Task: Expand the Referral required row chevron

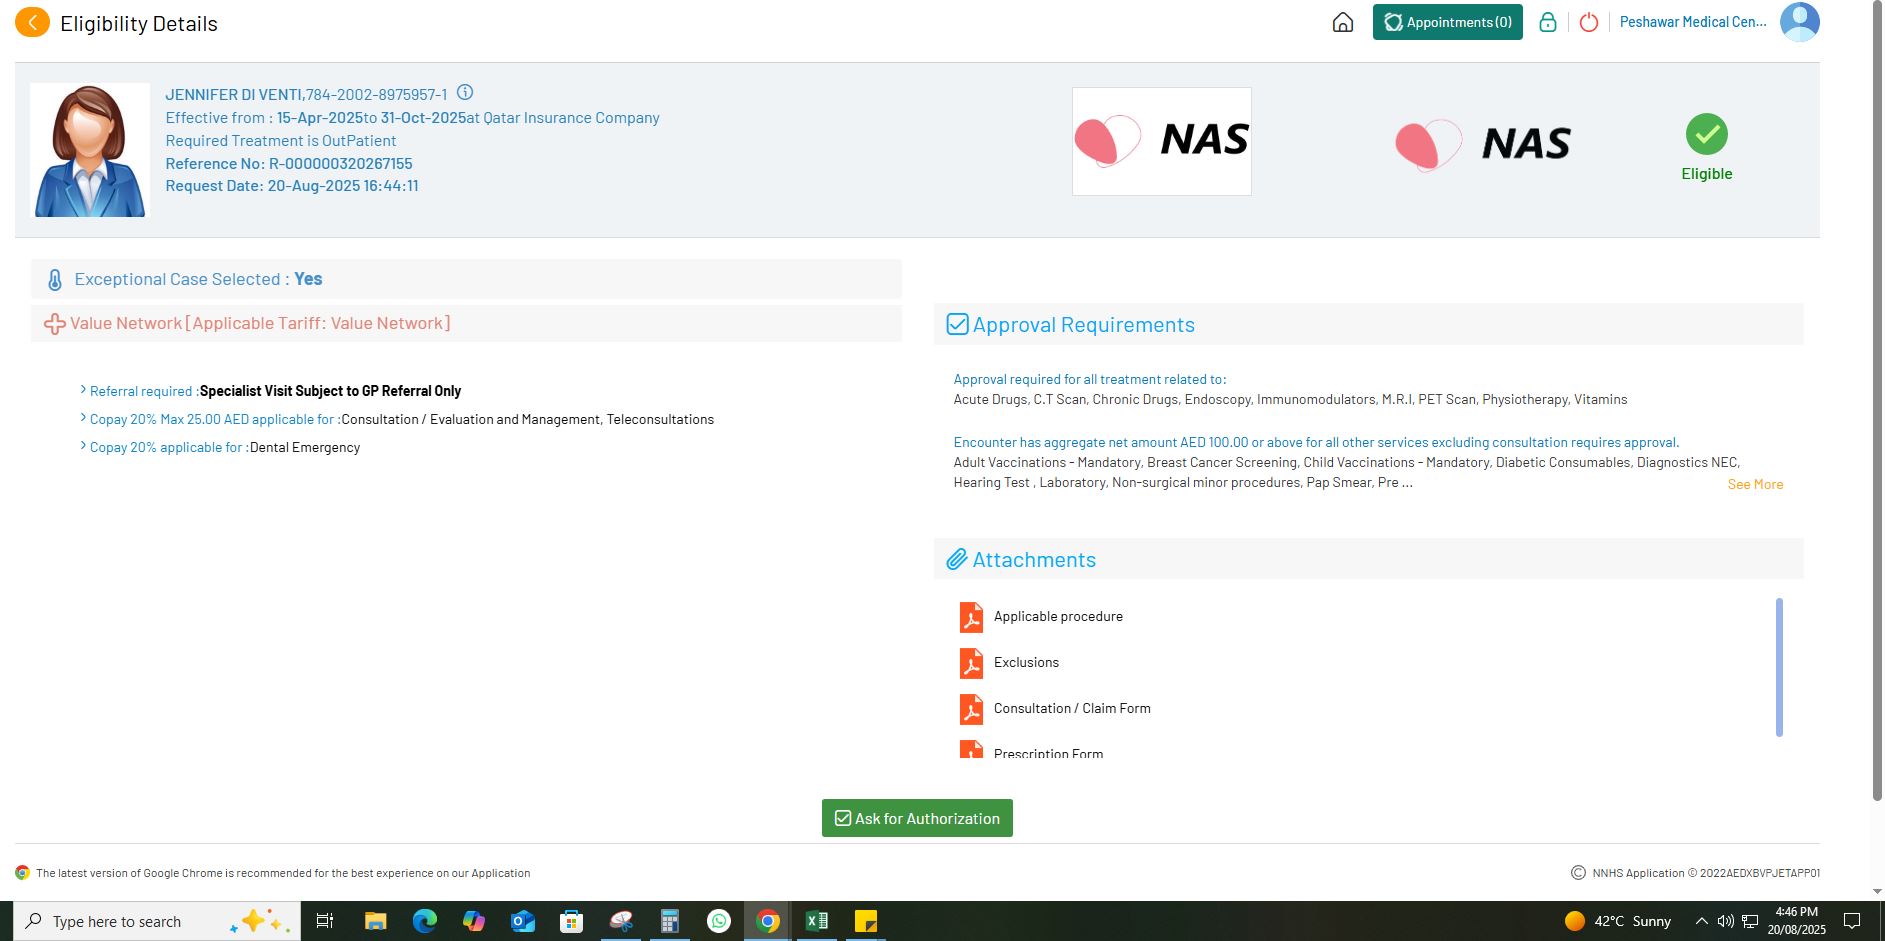Action: pos(83,390)
